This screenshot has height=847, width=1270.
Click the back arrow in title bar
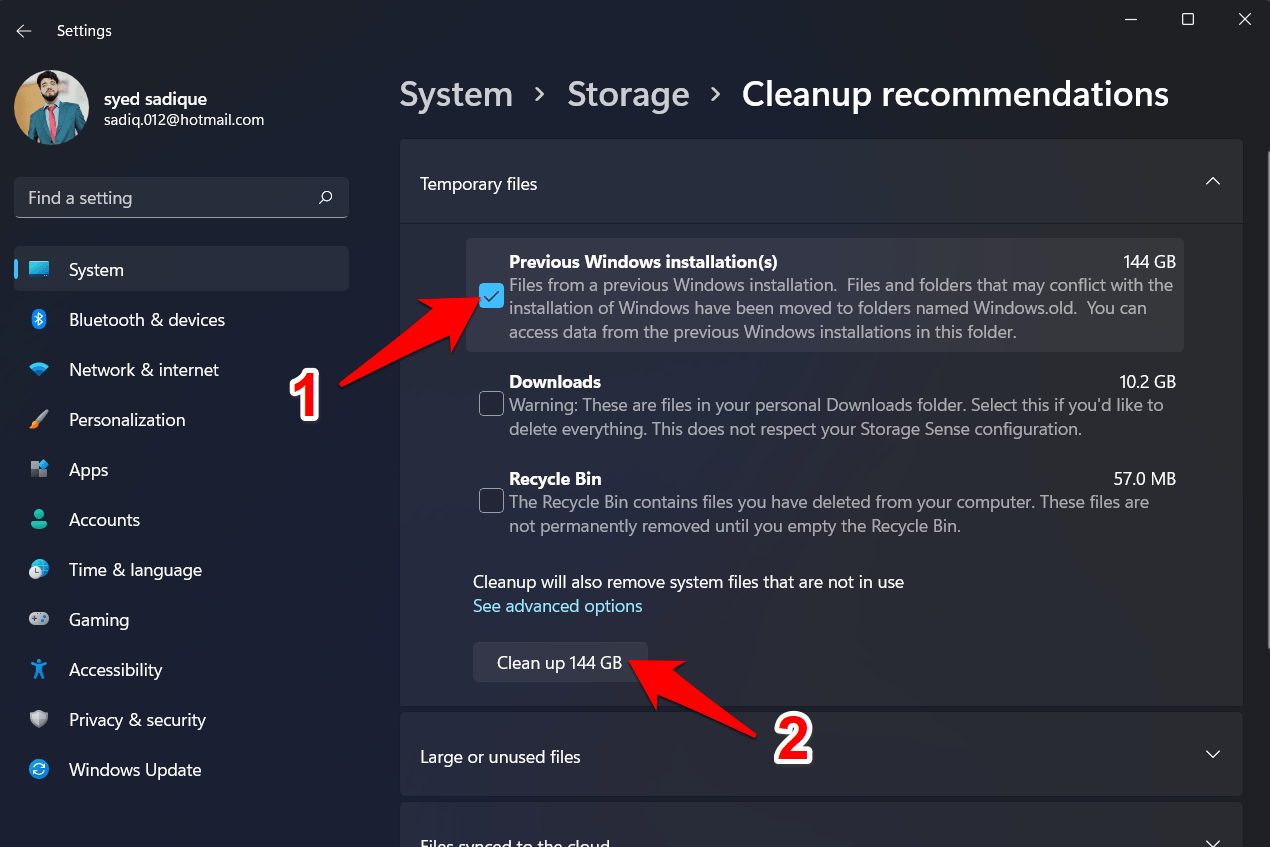point(24,31)
